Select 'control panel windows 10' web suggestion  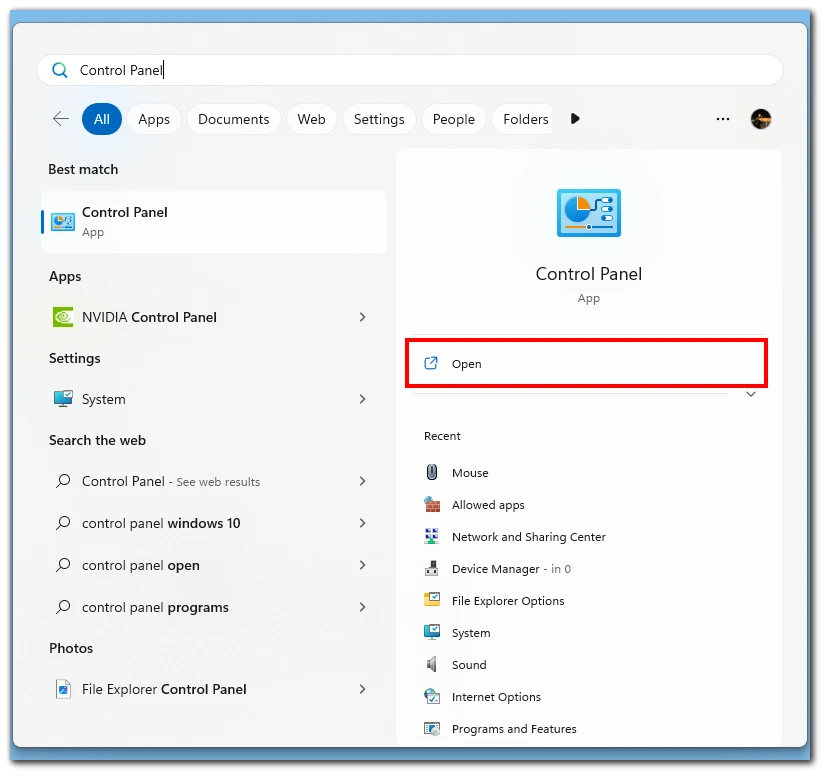pos(213,523)
